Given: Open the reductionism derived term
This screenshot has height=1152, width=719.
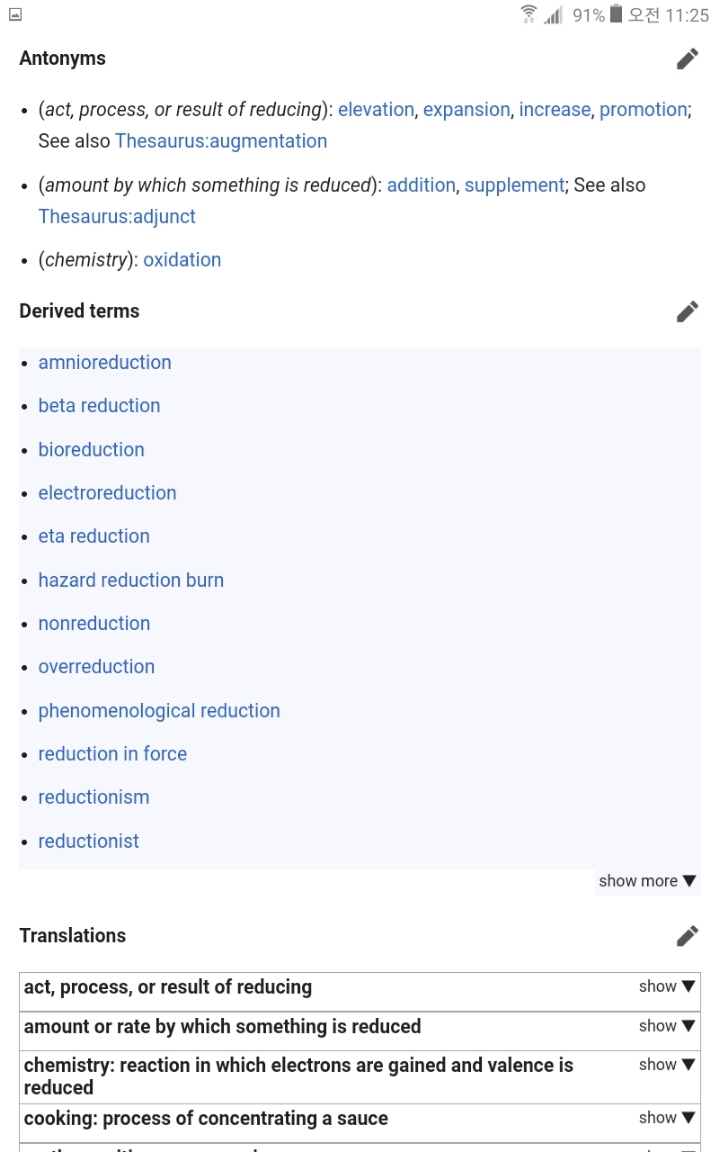Looking at the screenshot, I should tap(94, 797).
